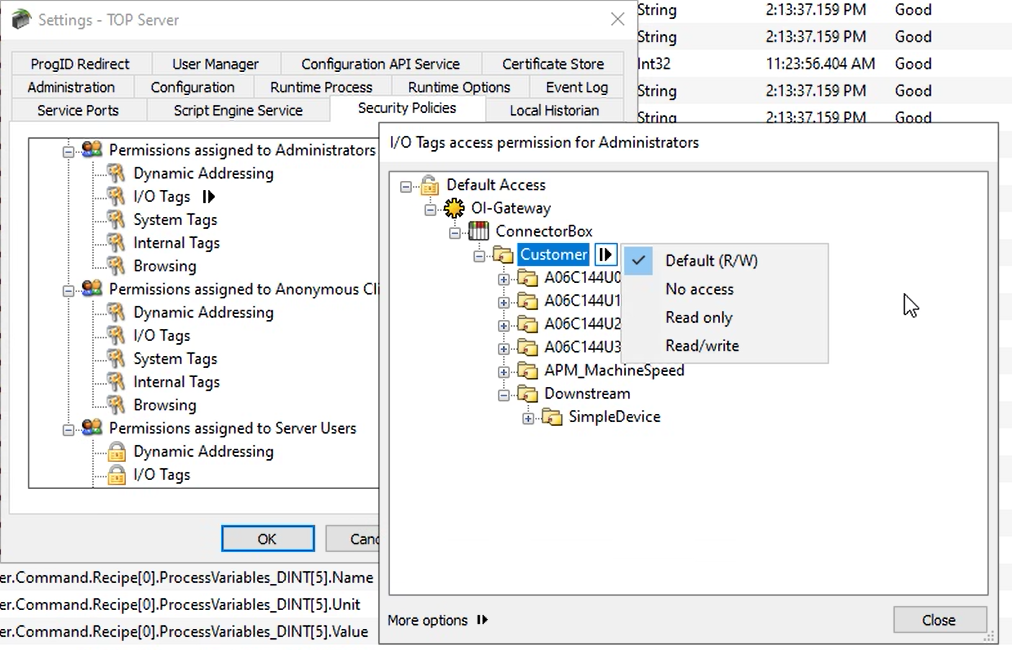Image resolution: width=1012 pixels, height=650 pixels.
Task: Collapse the Downstream folder node
Action: point(504,395)
